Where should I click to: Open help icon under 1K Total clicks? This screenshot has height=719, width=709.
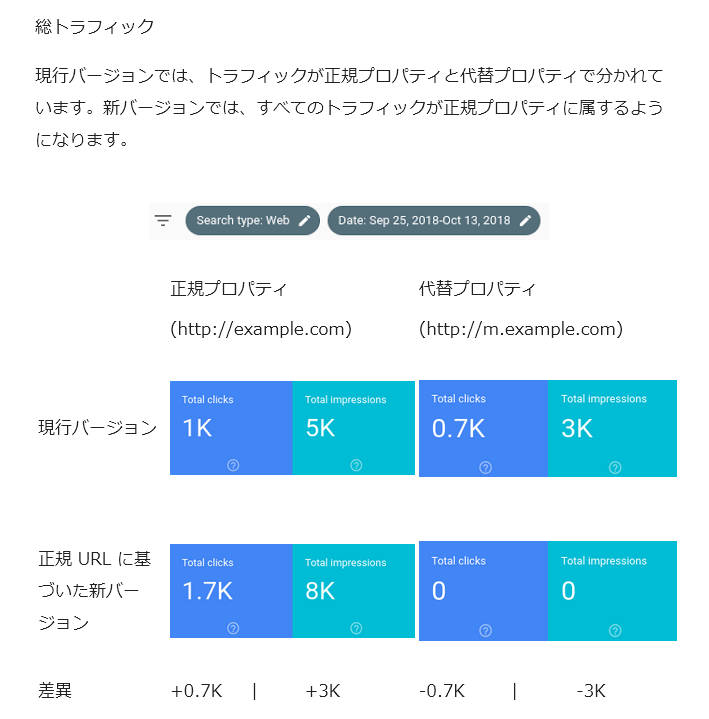[233, 465]
